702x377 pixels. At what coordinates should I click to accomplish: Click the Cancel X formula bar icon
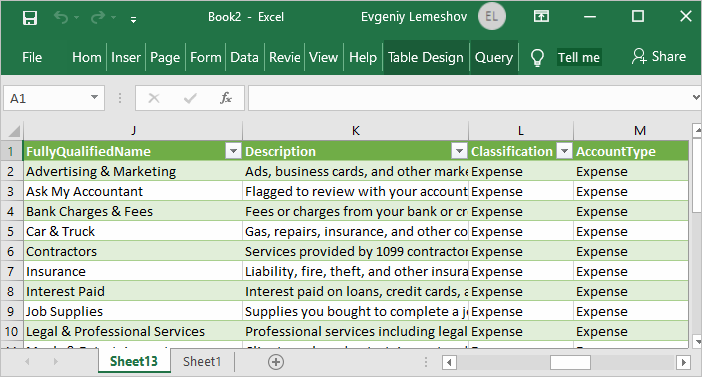tap(154, 98)
